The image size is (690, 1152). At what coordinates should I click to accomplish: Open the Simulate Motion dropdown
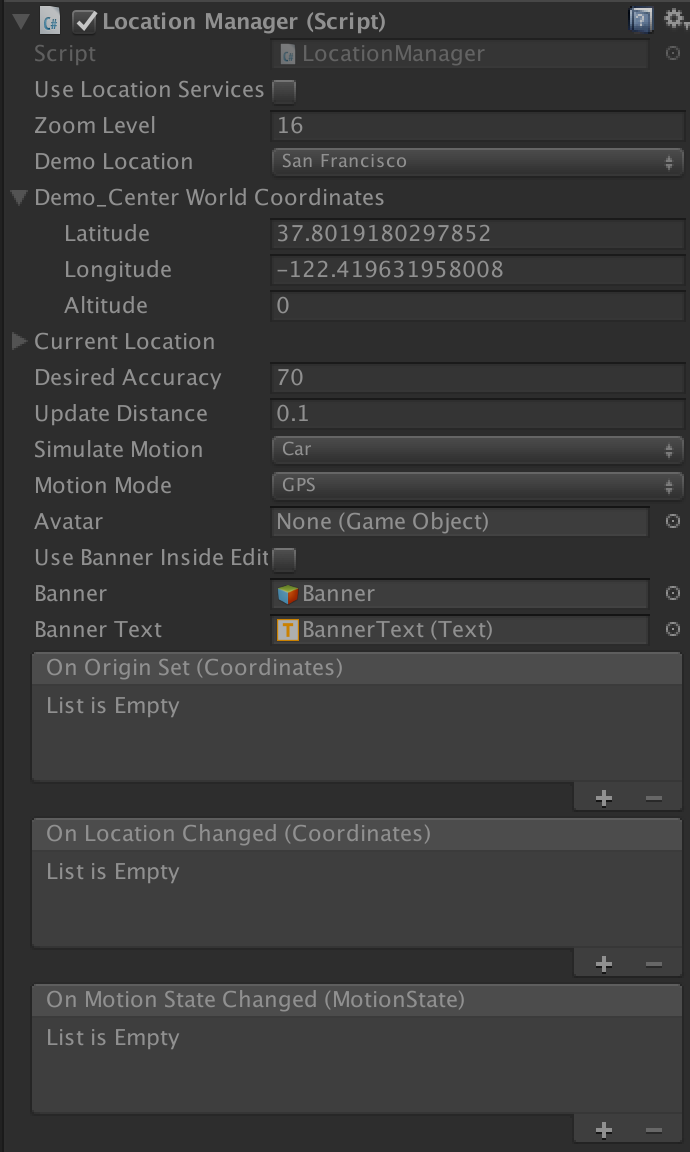(477, 449)
